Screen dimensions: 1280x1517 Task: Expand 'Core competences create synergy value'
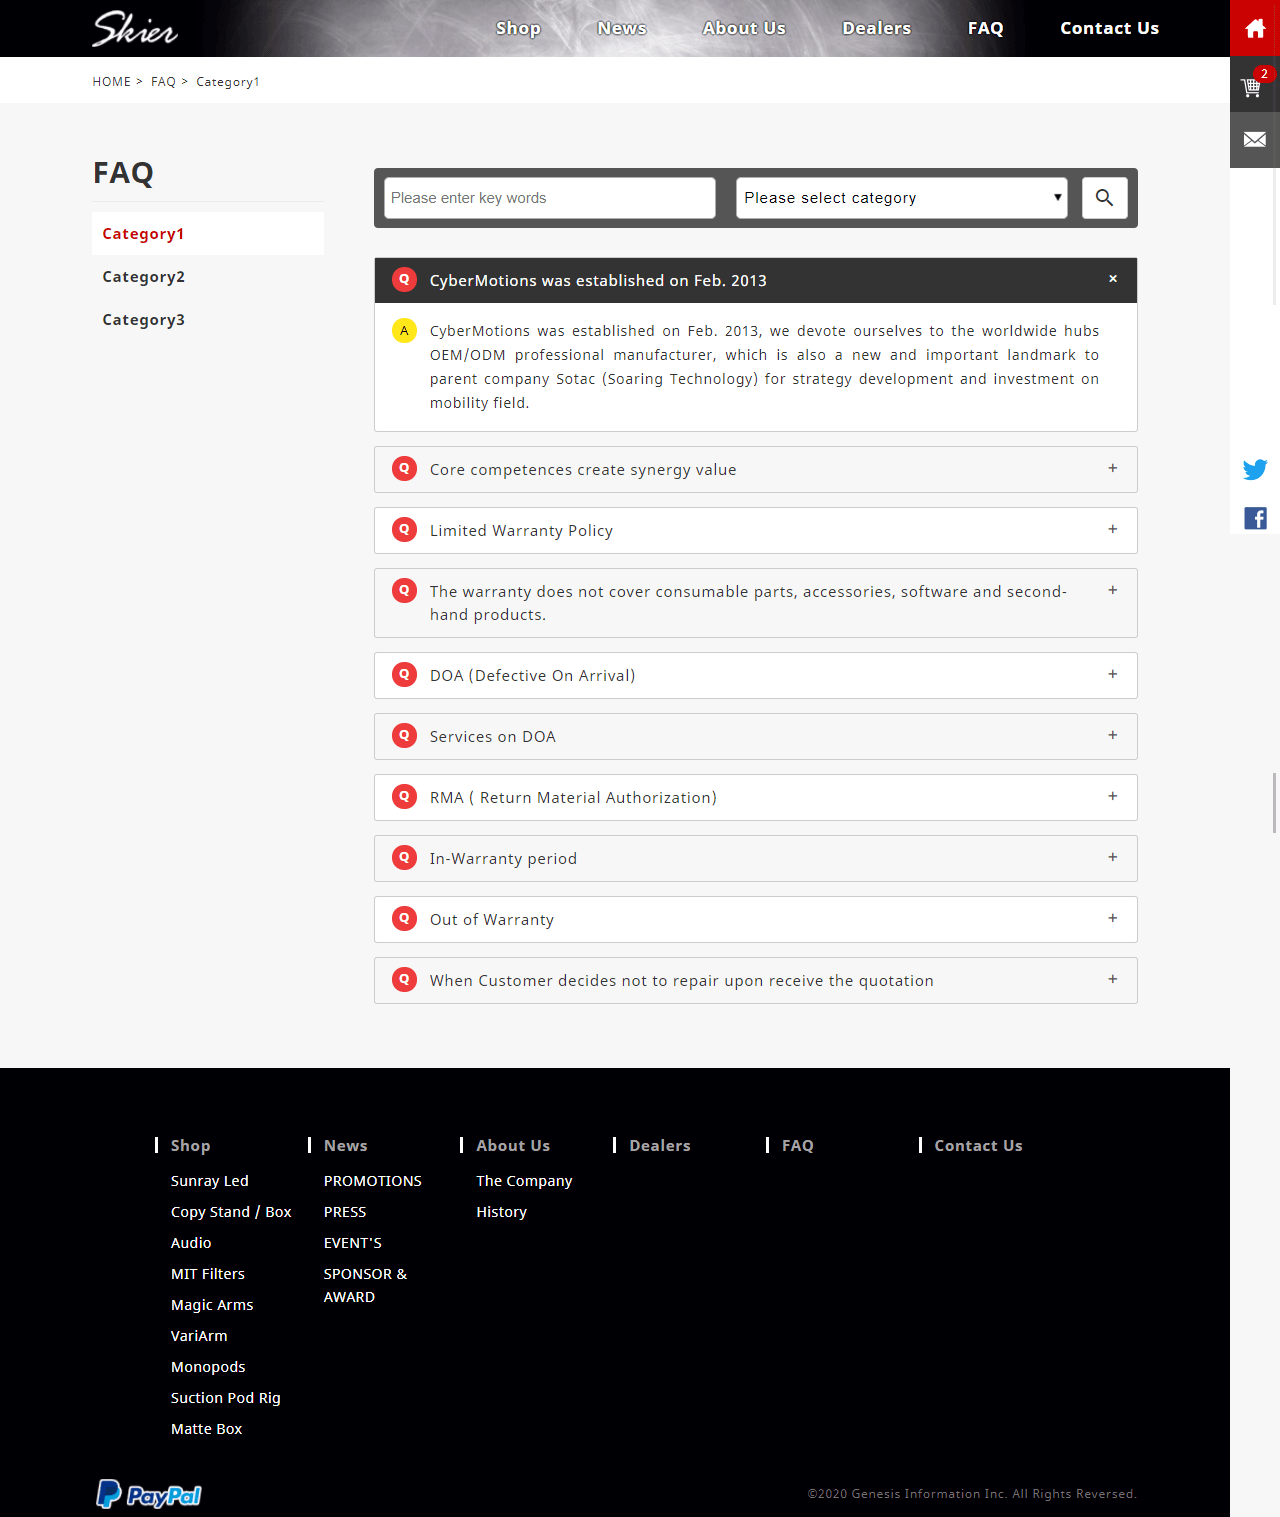click(755, 469)
